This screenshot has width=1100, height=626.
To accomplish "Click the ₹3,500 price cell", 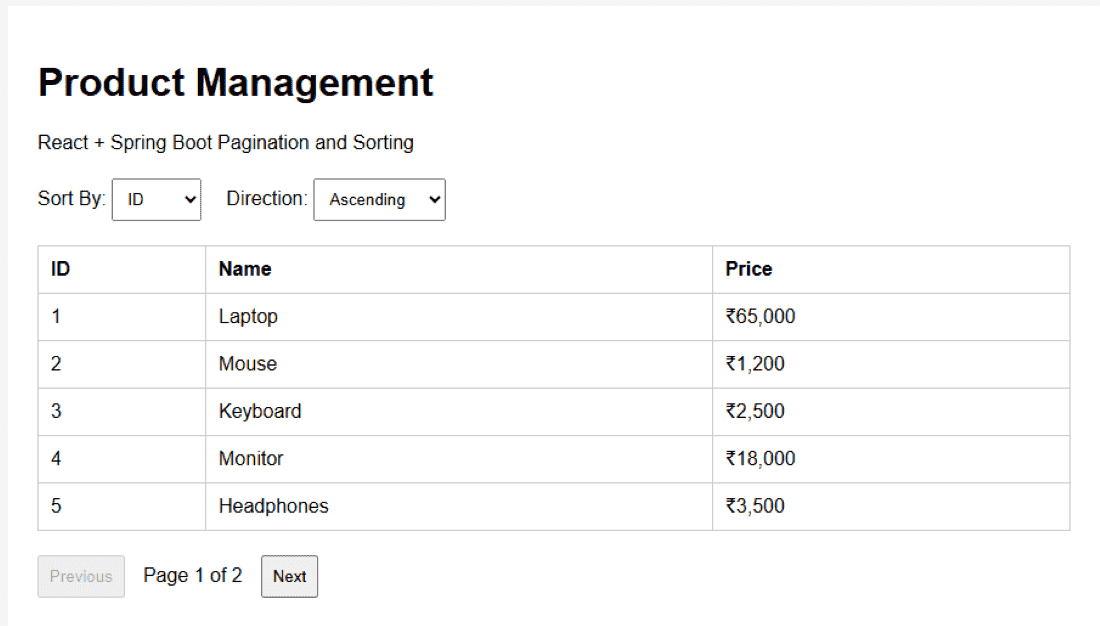I will coord(891,507).
